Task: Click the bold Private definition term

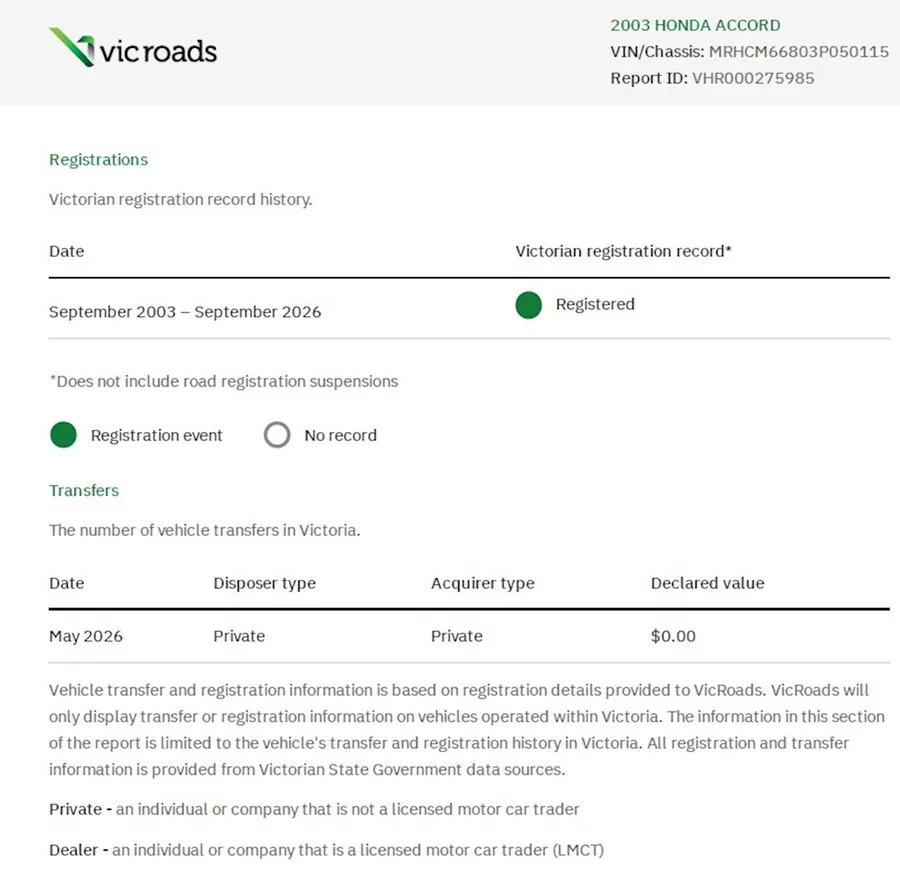Action: pyautogui.click(x=75, y=809)
